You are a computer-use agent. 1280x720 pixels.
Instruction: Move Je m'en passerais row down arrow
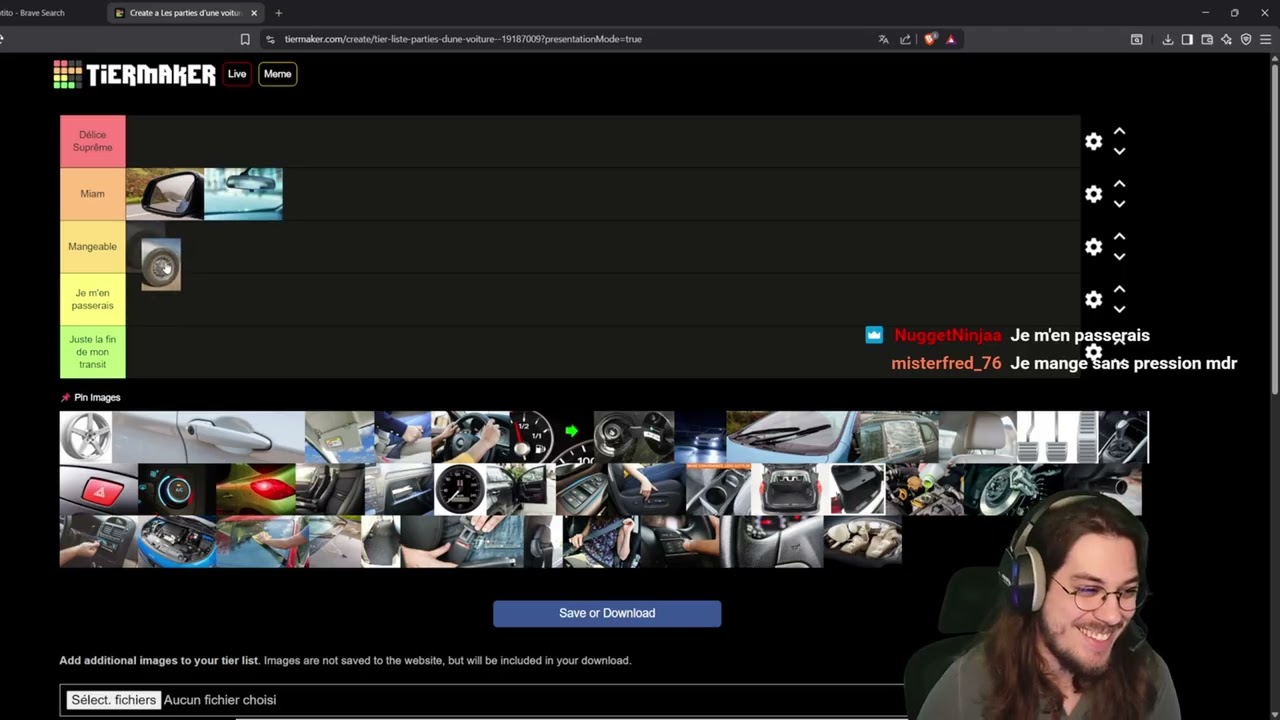pos(1120,308)
